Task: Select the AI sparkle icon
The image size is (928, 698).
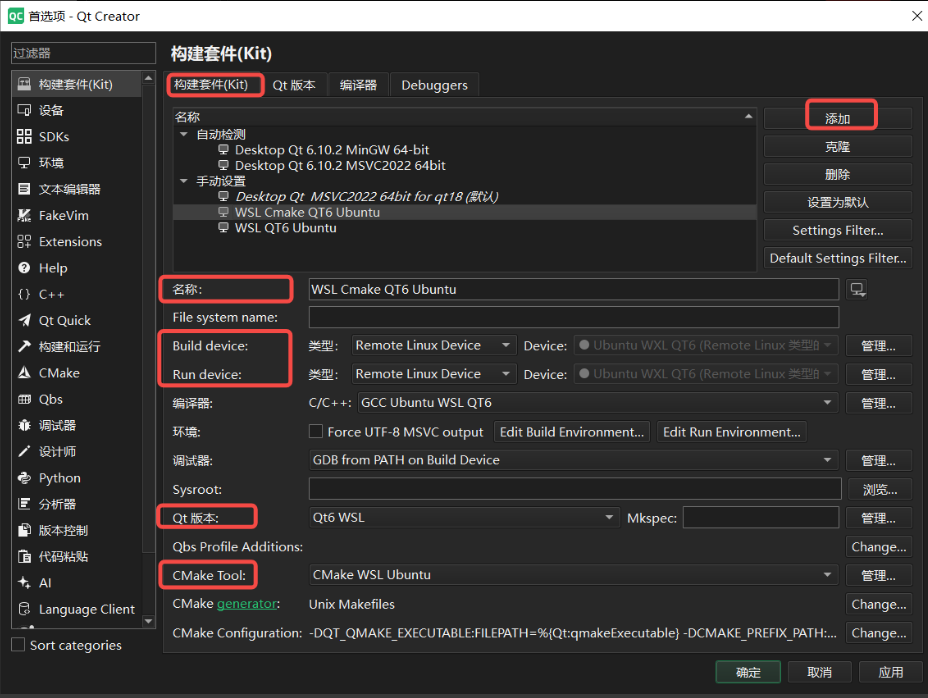Action: click(24, 583)
